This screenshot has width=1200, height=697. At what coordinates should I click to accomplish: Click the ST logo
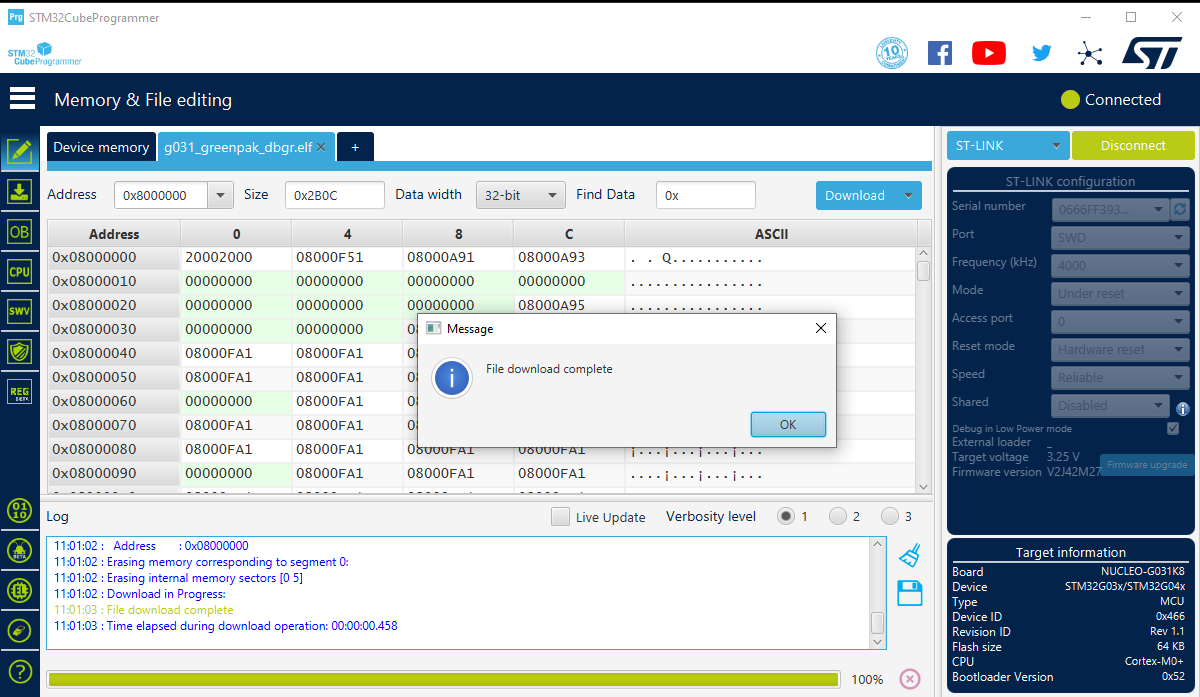pyautogui.click(x=1151, y=53)
